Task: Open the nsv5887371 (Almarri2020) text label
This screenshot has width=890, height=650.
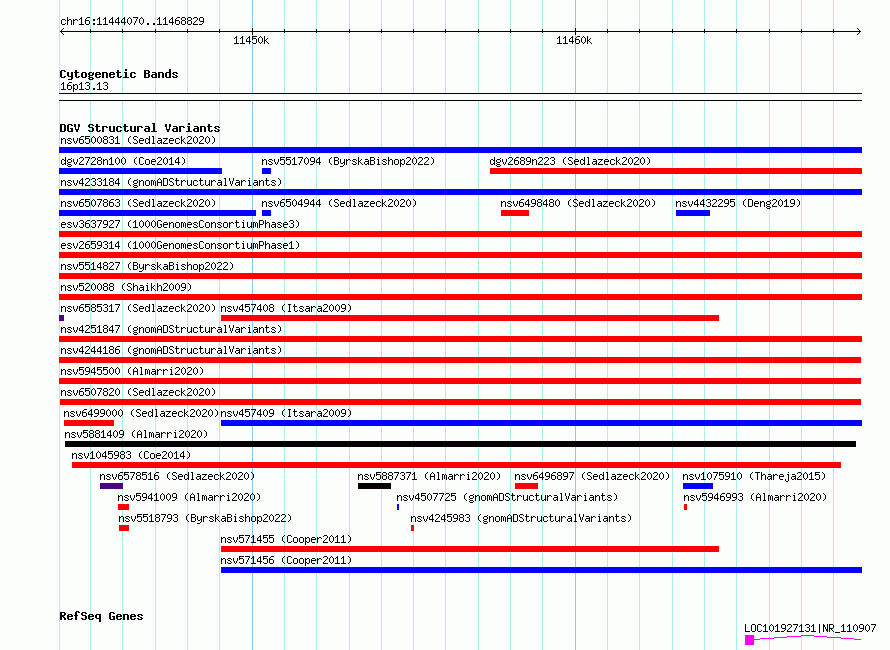Action: point(429,476)
